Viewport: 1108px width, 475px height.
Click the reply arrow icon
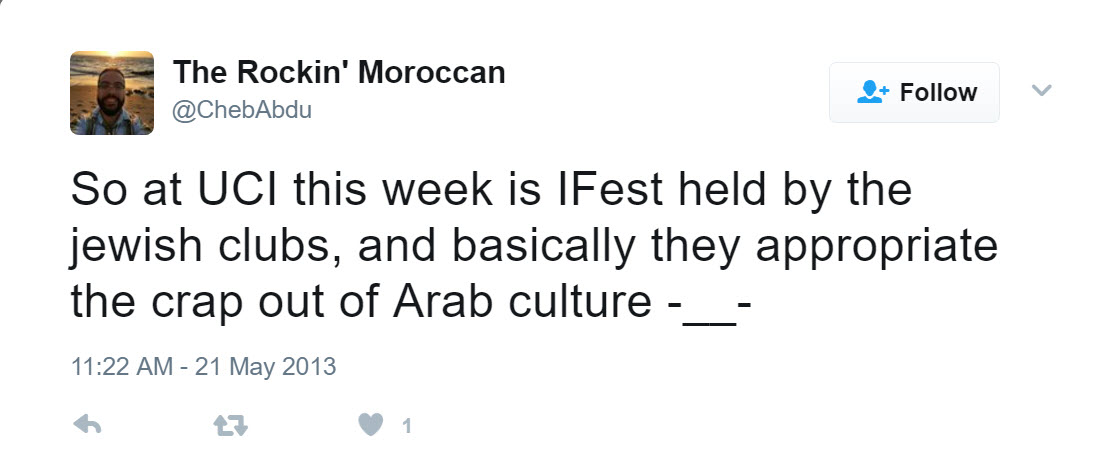(x=88, y=425)
